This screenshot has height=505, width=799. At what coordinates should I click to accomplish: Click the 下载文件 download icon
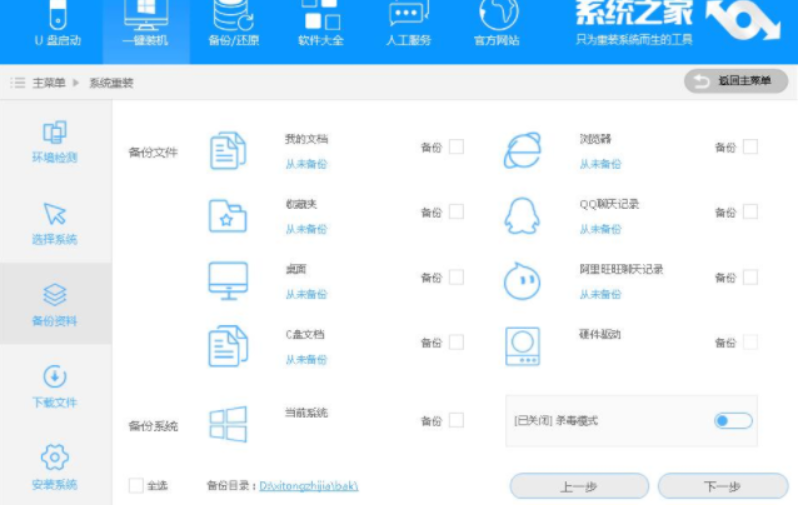(x=55, y=377)
